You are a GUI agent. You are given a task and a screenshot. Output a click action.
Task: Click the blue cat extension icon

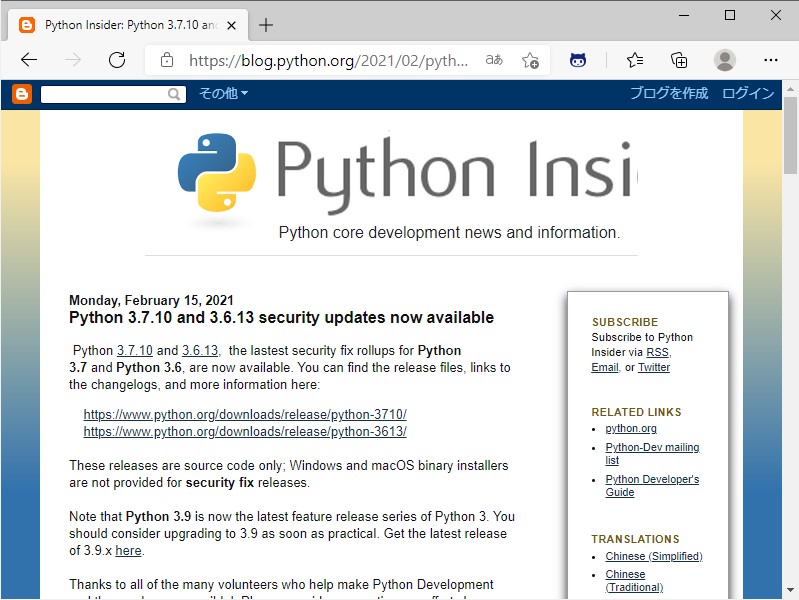(x=577, y=60)
